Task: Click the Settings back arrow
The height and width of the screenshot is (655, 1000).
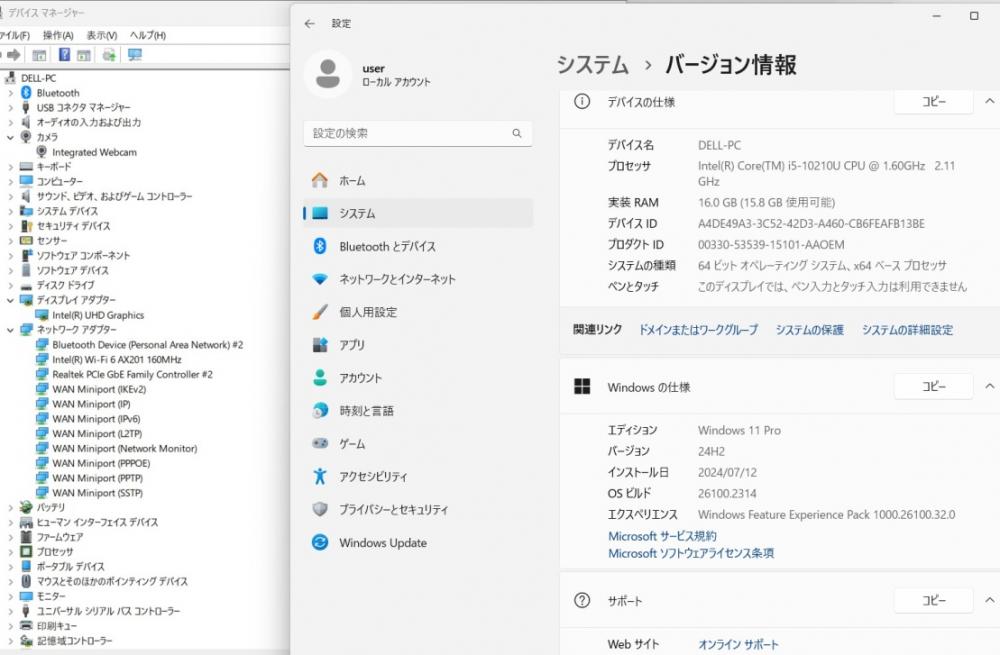Action: (x=310, y=23)
